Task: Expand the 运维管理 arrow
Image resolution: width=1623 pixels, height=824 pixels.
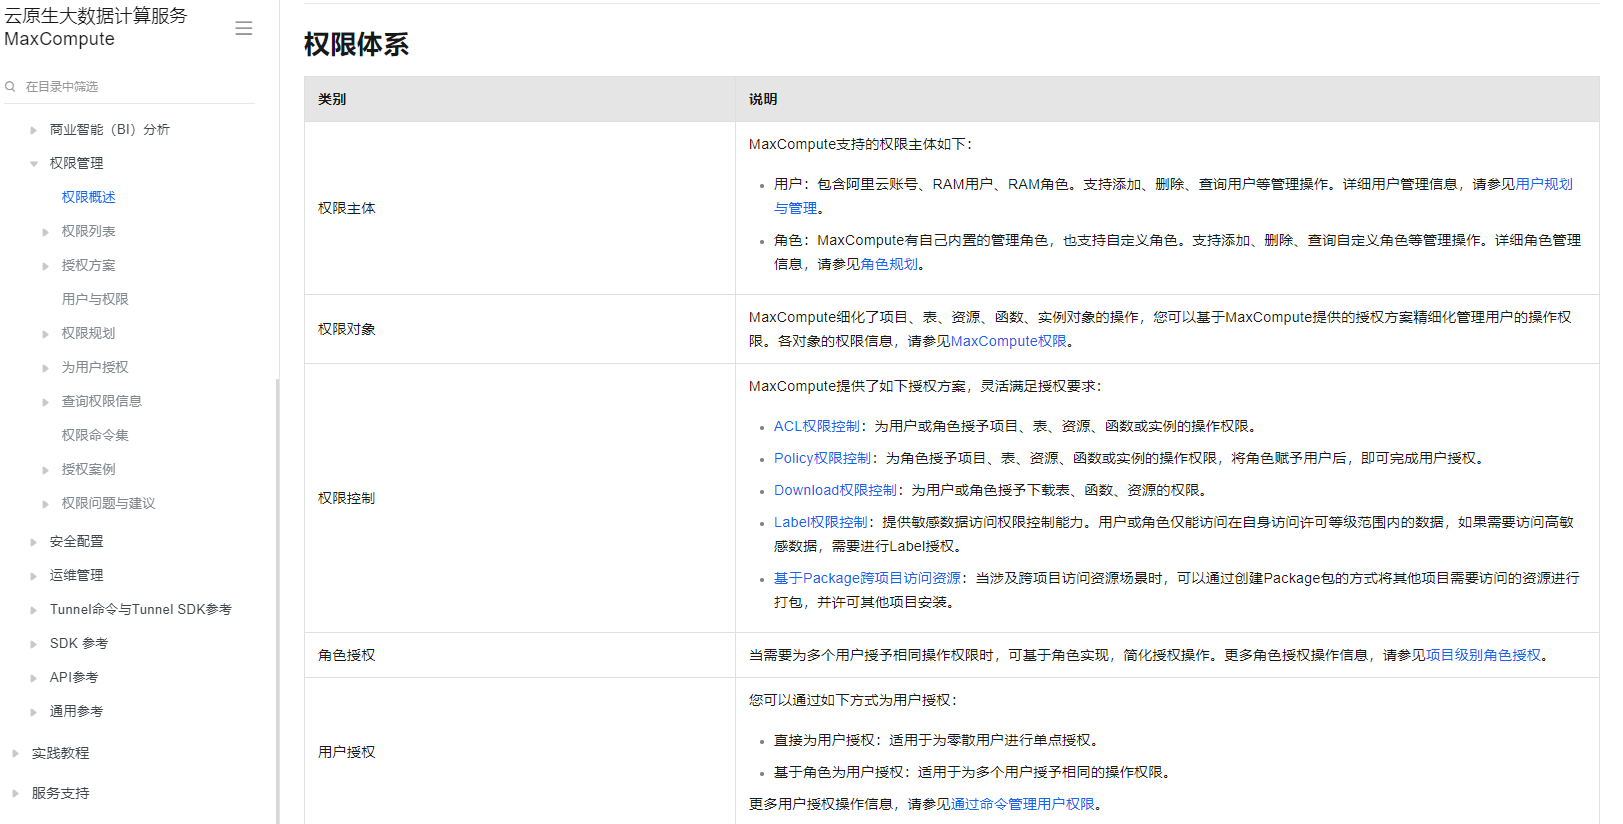Action: click(x=33, y=576)
